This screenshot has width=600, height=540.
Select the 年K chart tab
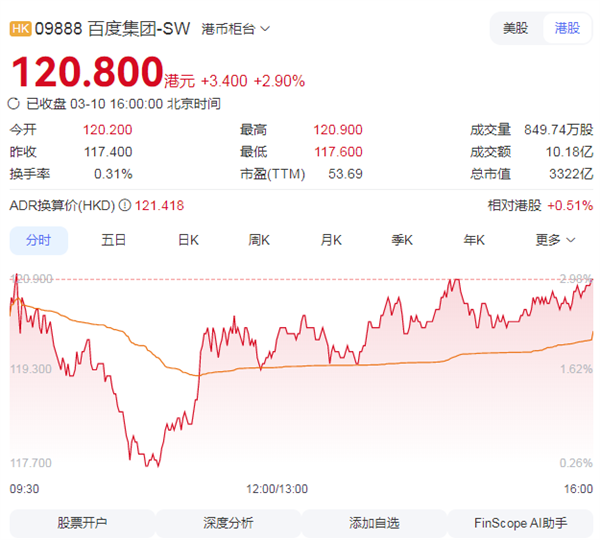point(474,240)
